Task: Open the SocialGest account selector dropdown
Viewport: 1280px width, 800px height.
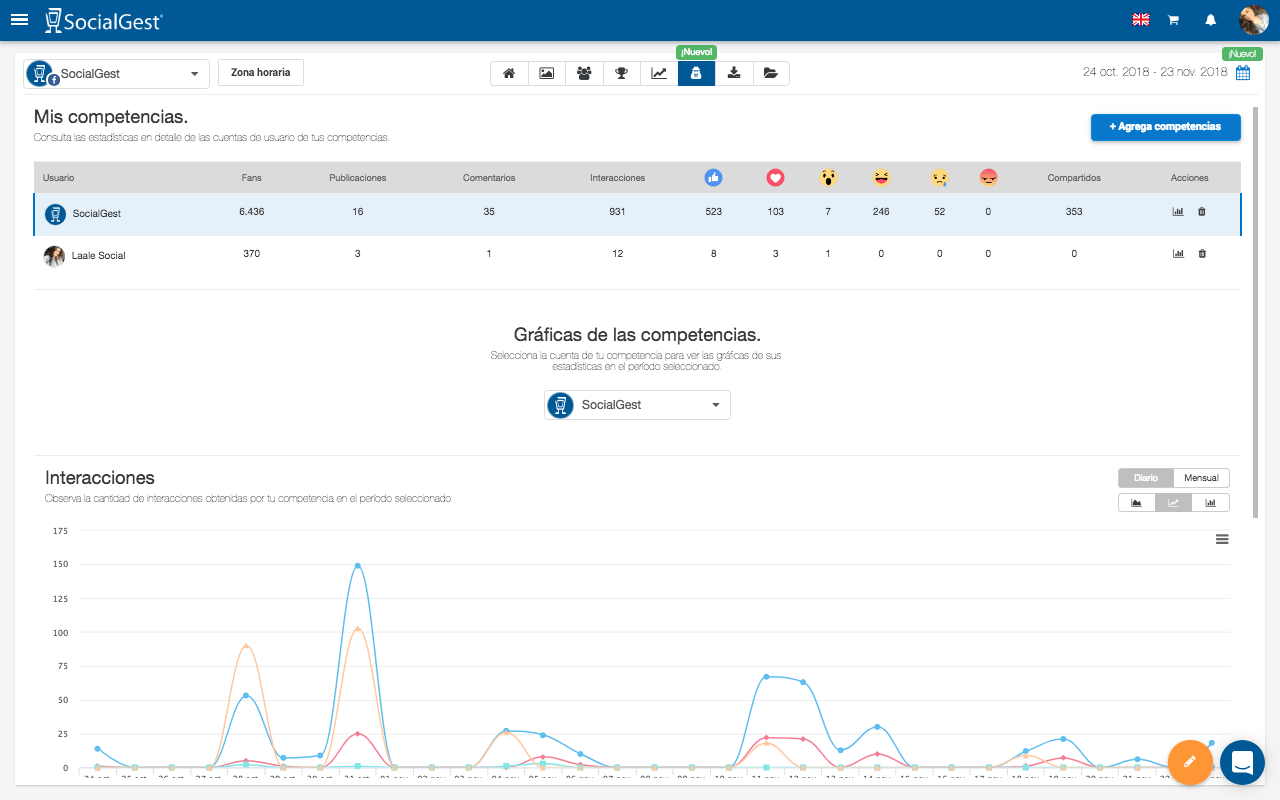Action: click(x=116, y=74)
